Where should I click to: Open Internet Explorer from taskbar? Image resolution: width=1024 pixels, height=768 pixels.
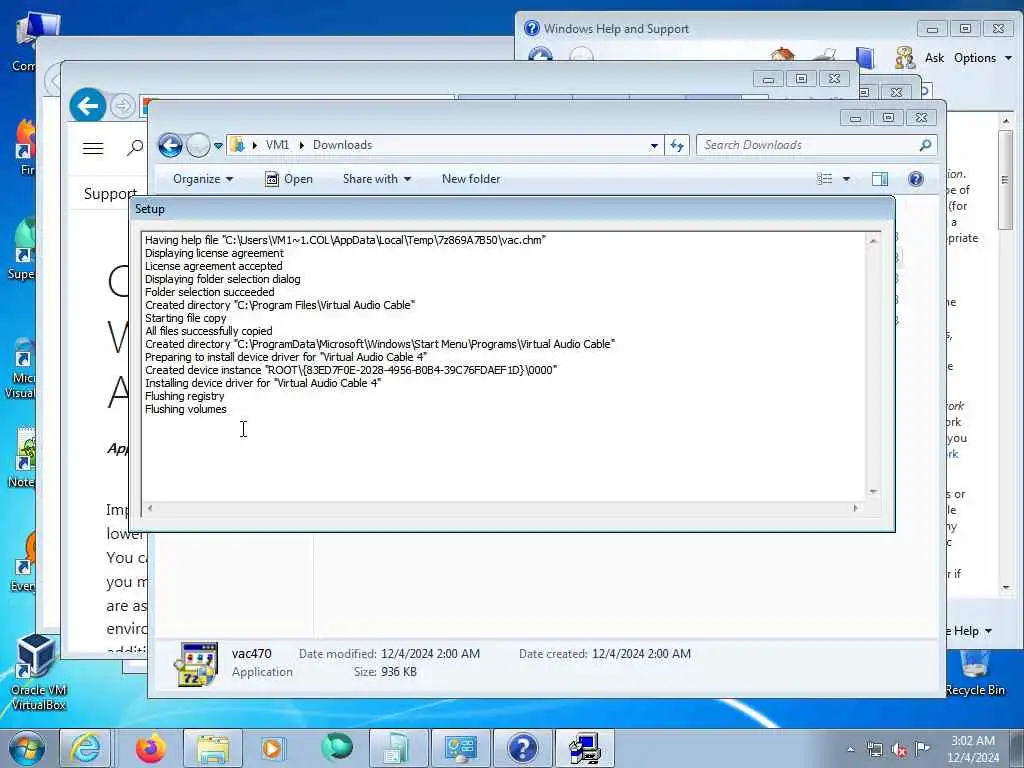pos(86,748)
